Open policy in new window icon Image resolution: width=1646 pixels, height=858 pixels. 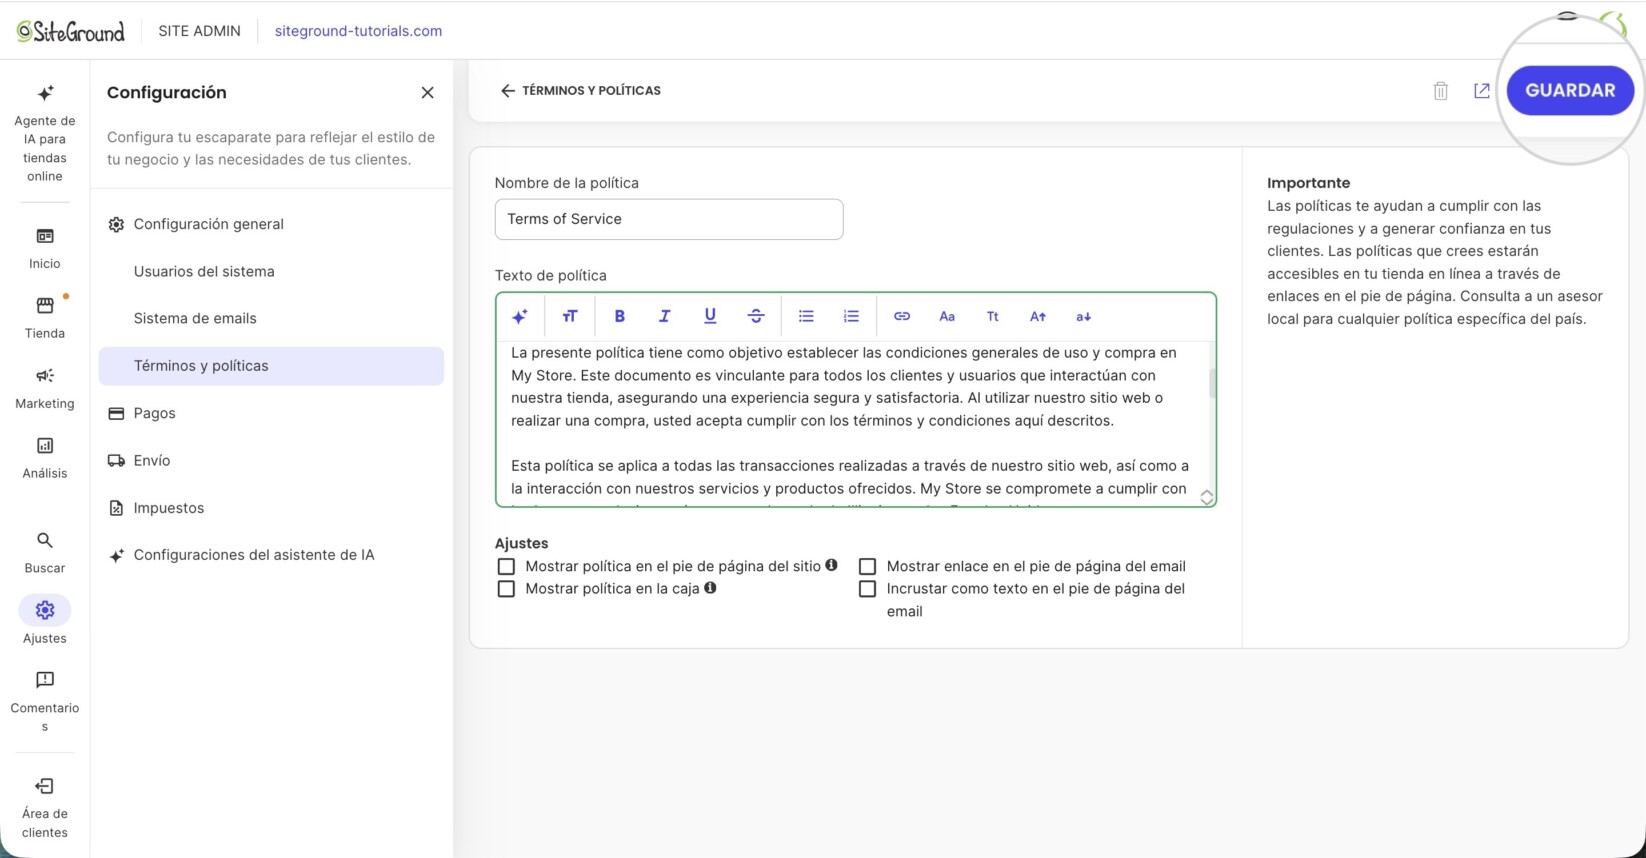click(1482, 91)
